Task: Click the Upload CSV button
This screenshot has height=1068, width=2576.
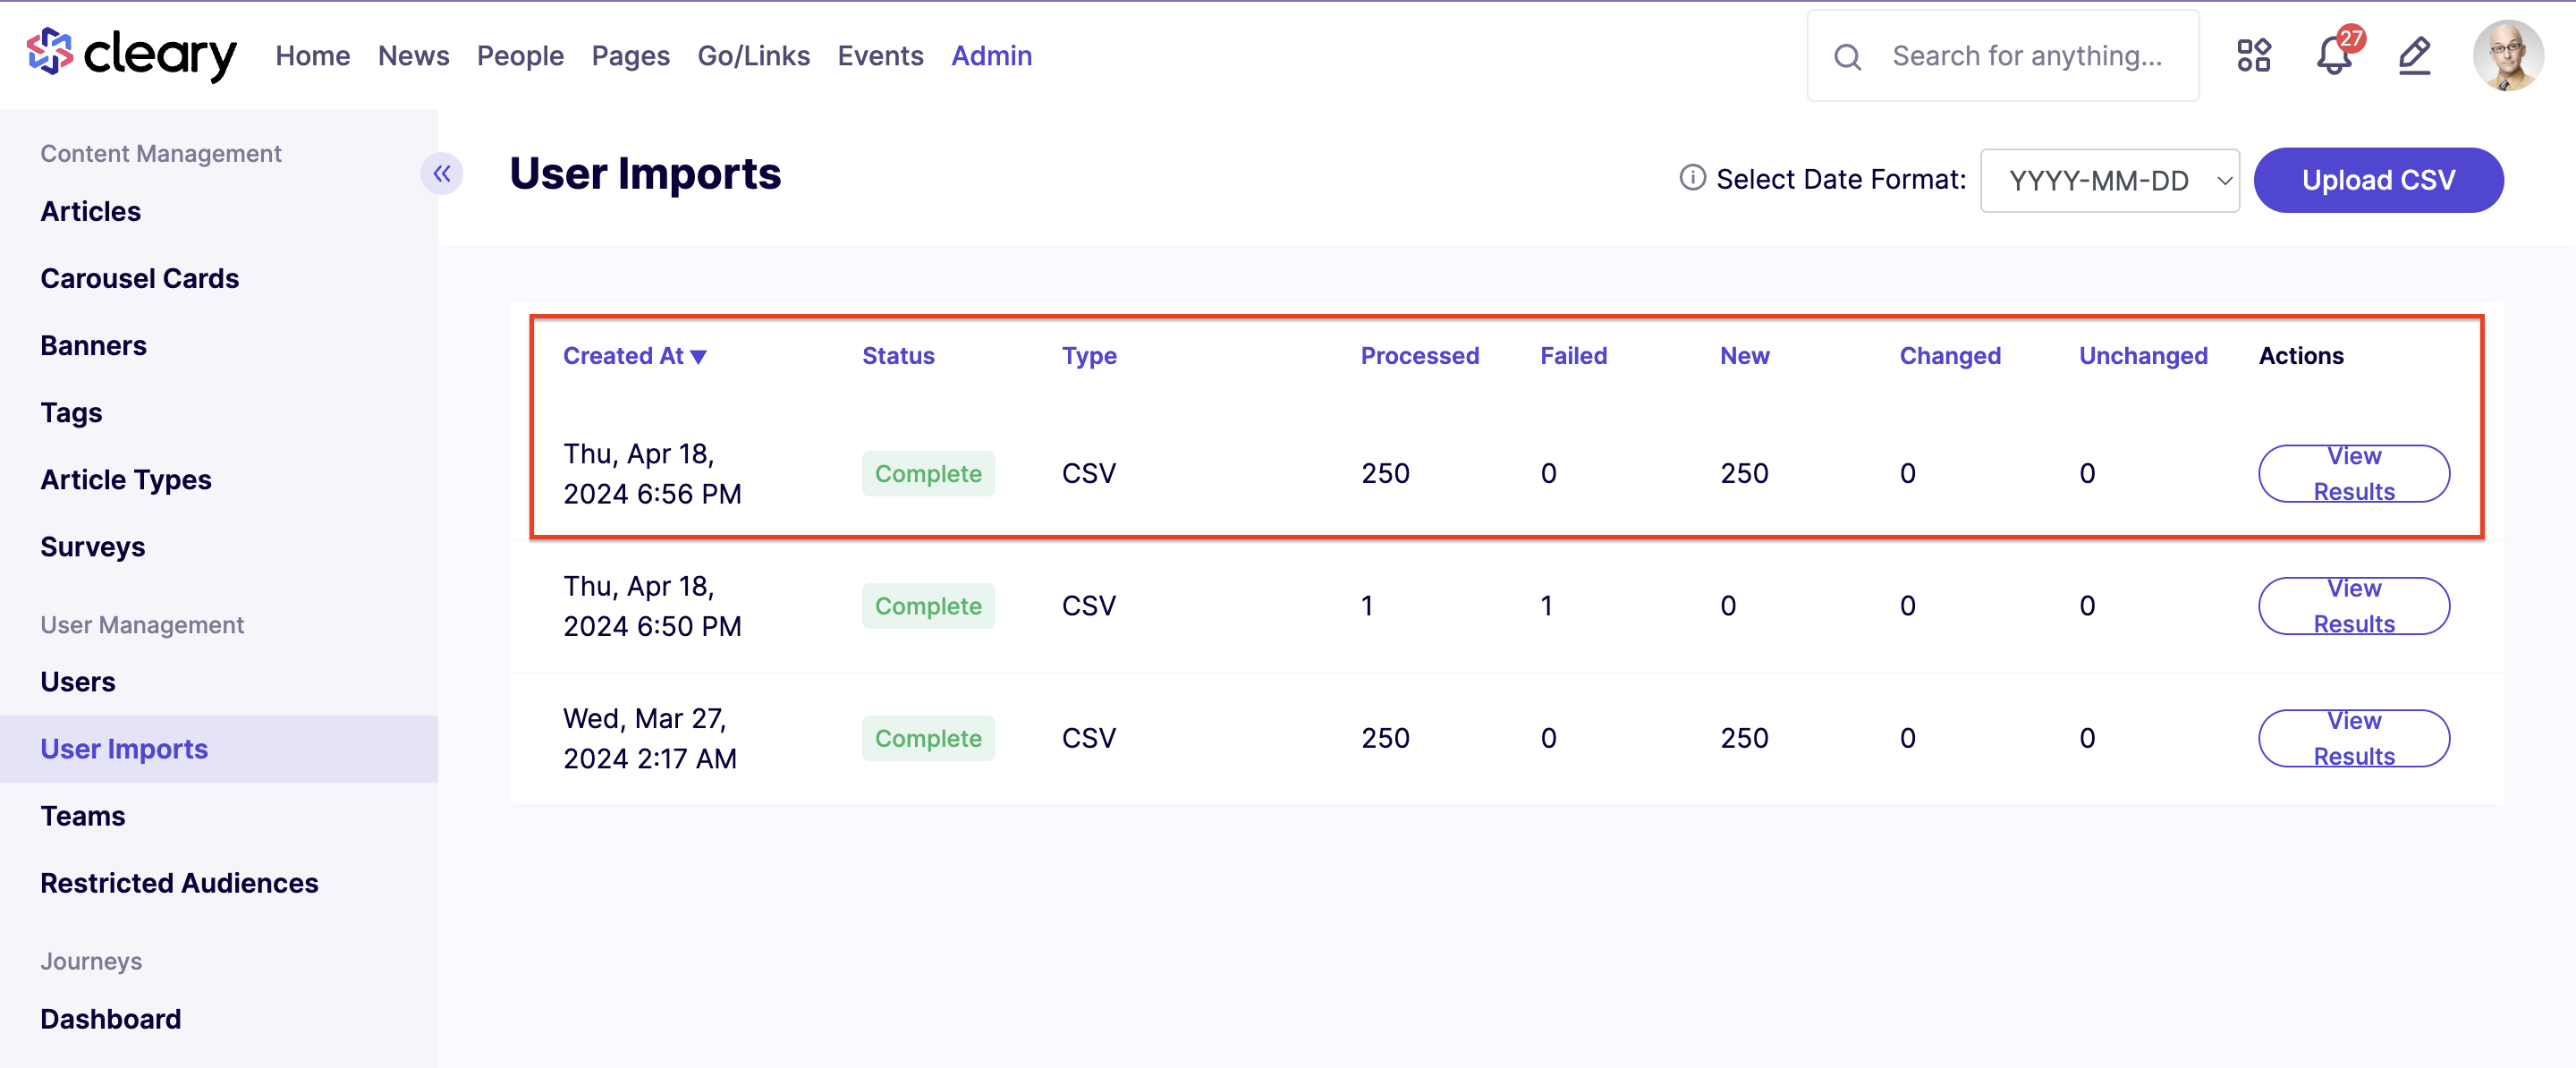Action: [x=2377, y=180]
